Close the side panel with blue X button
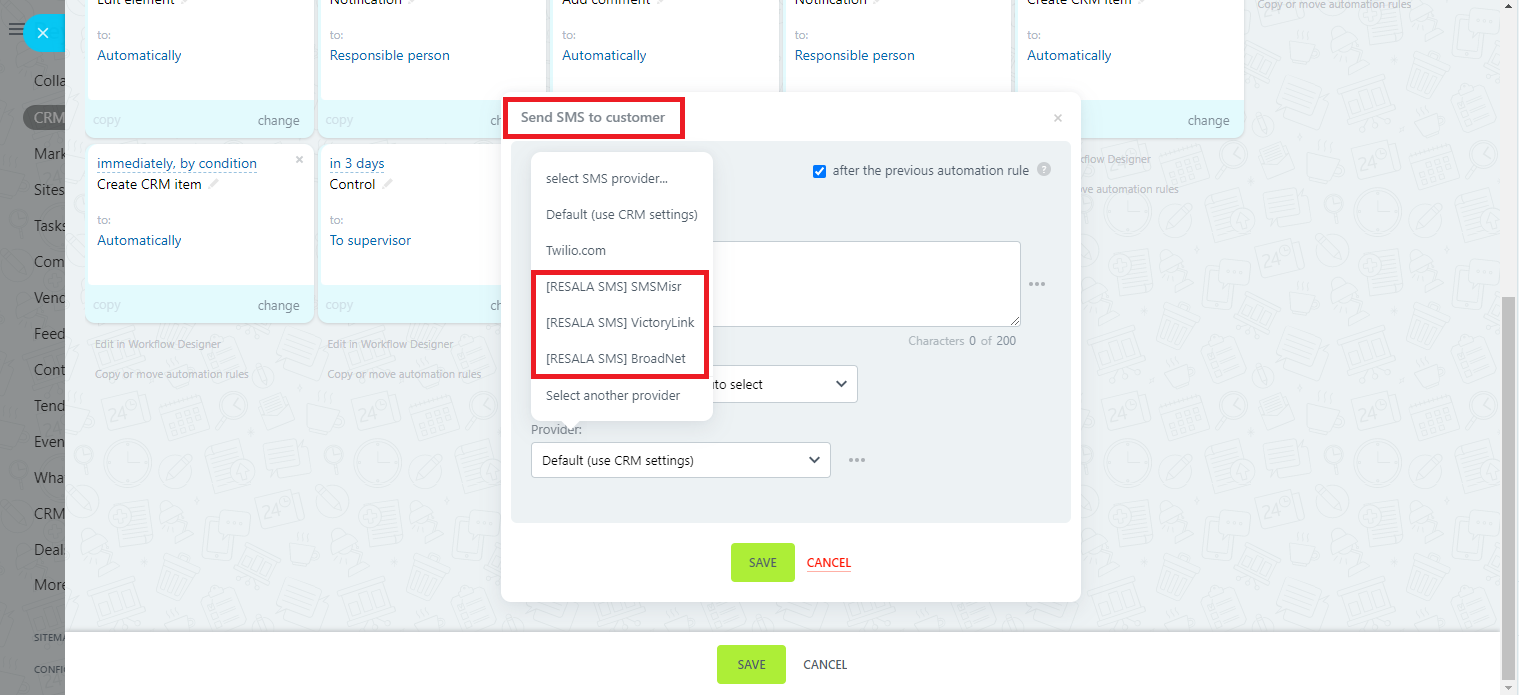1519x695 pixels. click(42, 33)
